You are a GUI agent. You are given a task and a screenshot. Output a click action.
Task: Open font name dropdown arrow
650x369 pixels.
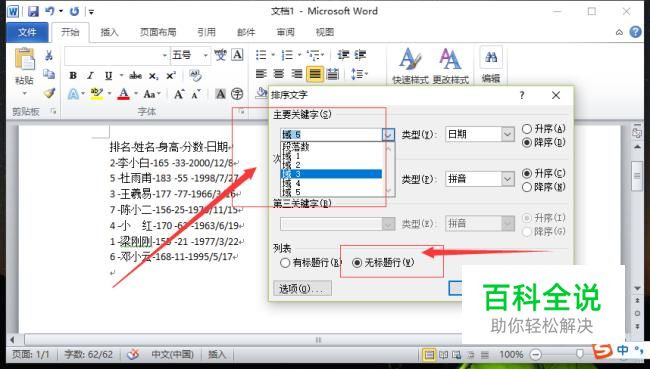click(165, 55)
